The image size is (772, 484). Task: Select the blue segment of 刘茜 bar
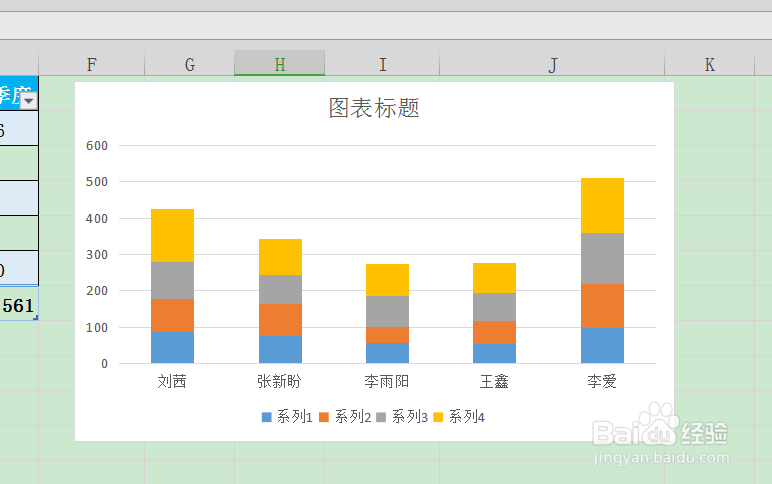coord(172,348)
